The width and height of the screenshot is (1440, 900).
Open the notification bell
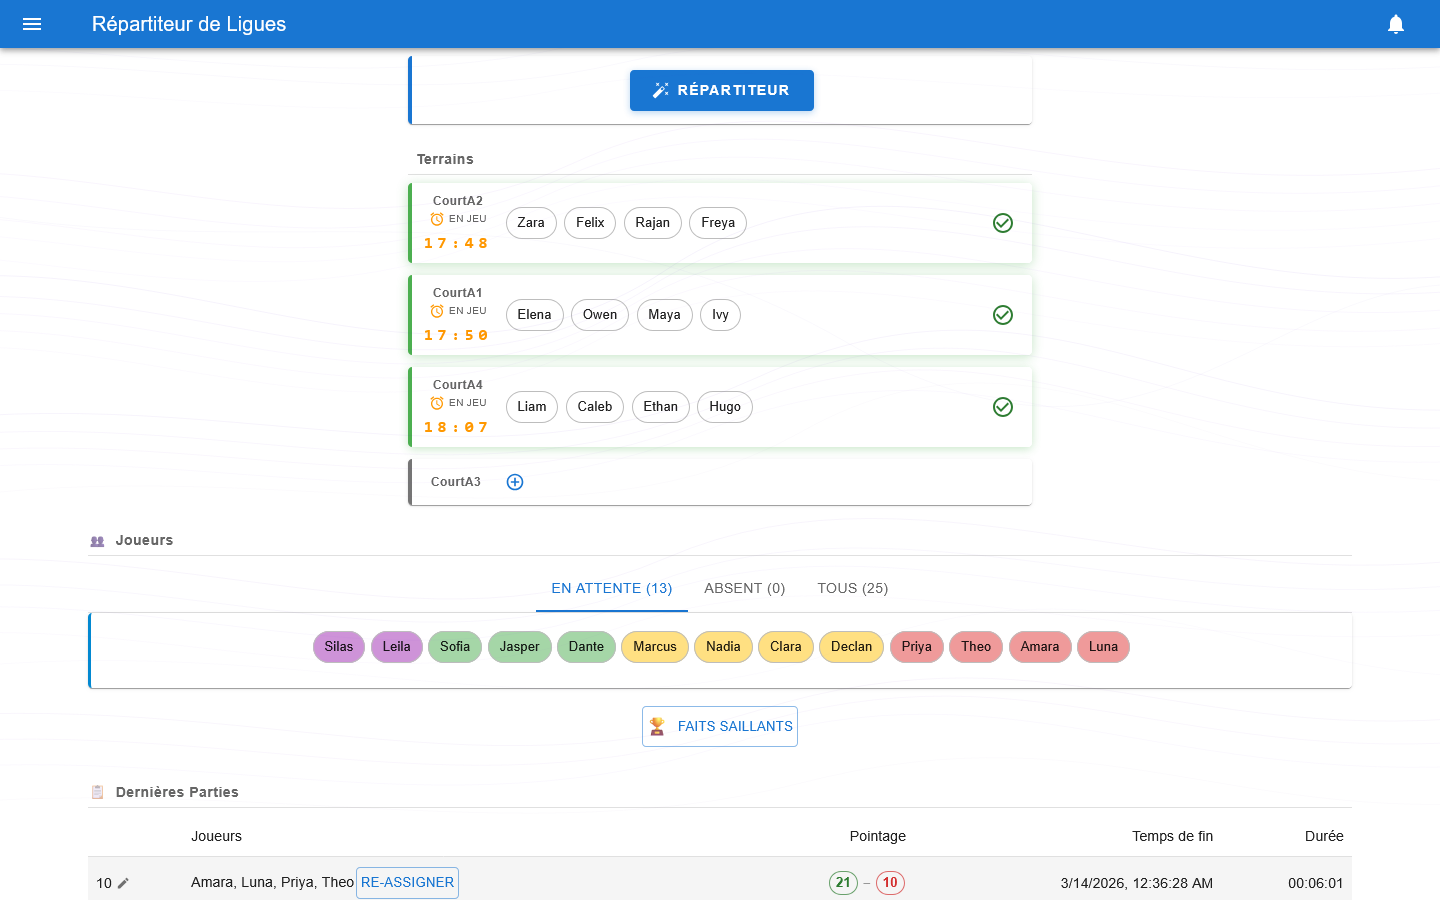point(1397,24)
